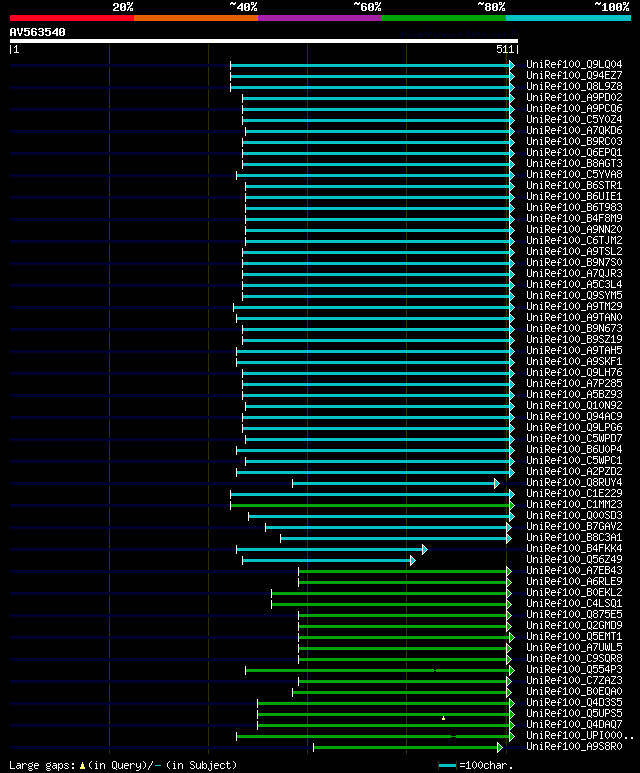640x773 pixels.
Task: Click the UniRef100_C6TJM2 label
Action: click(x=574, y=241)
